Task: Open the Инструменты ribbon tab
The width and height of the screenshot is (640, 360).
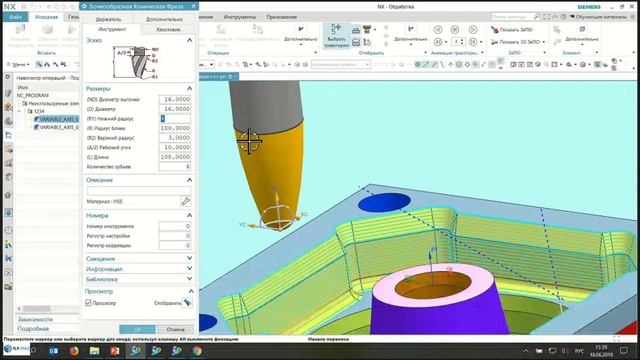Action: [240, 17]
